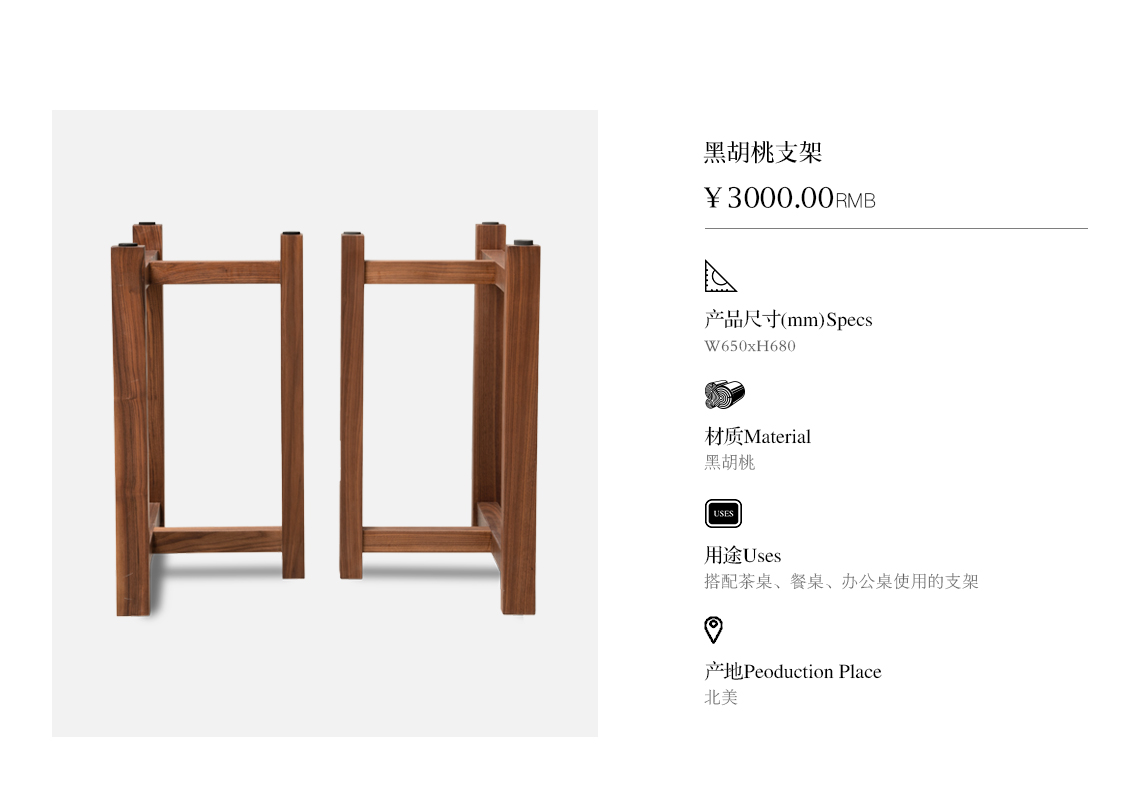Screen dimensions: 1140x807
Task: Click the black USES badge icon
Action: [x=723, y=513]
